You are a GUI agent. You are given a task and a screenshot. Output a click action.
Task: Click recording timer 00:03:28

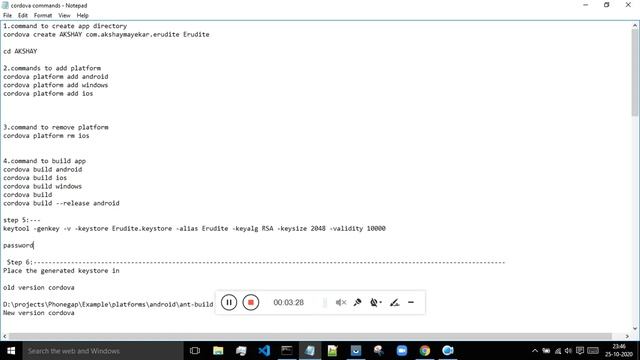[289, 302]
